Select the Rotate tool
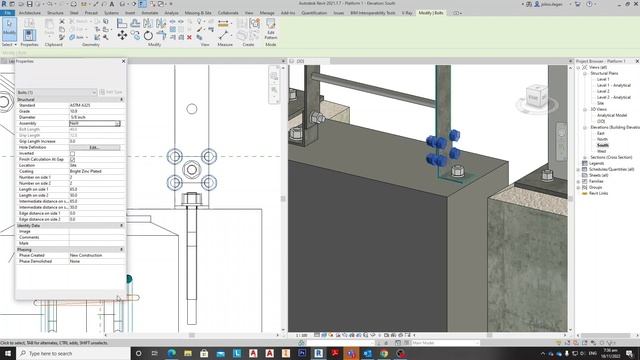Viewport: 640px width, 360px height. coord(148,36)
